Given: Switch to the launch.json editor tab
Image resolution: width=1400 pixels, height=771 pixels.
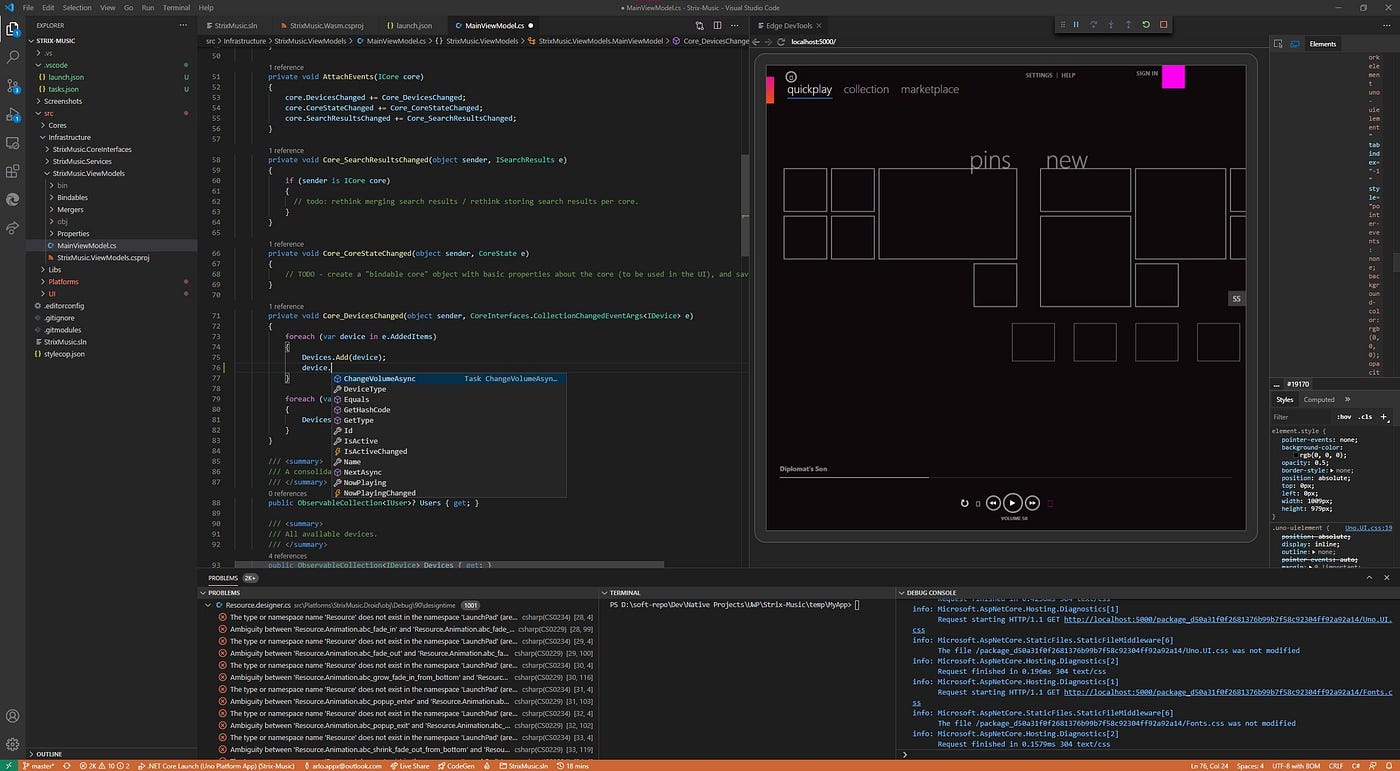Looking at the screenshot, I should coord(413,25).
